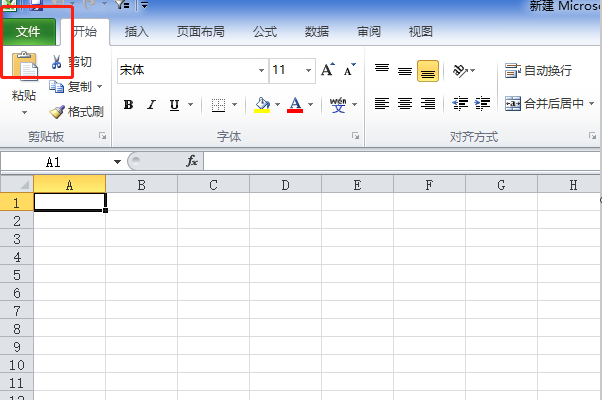Expand the 宋体 font name dropdown arrow

(261, 71)
